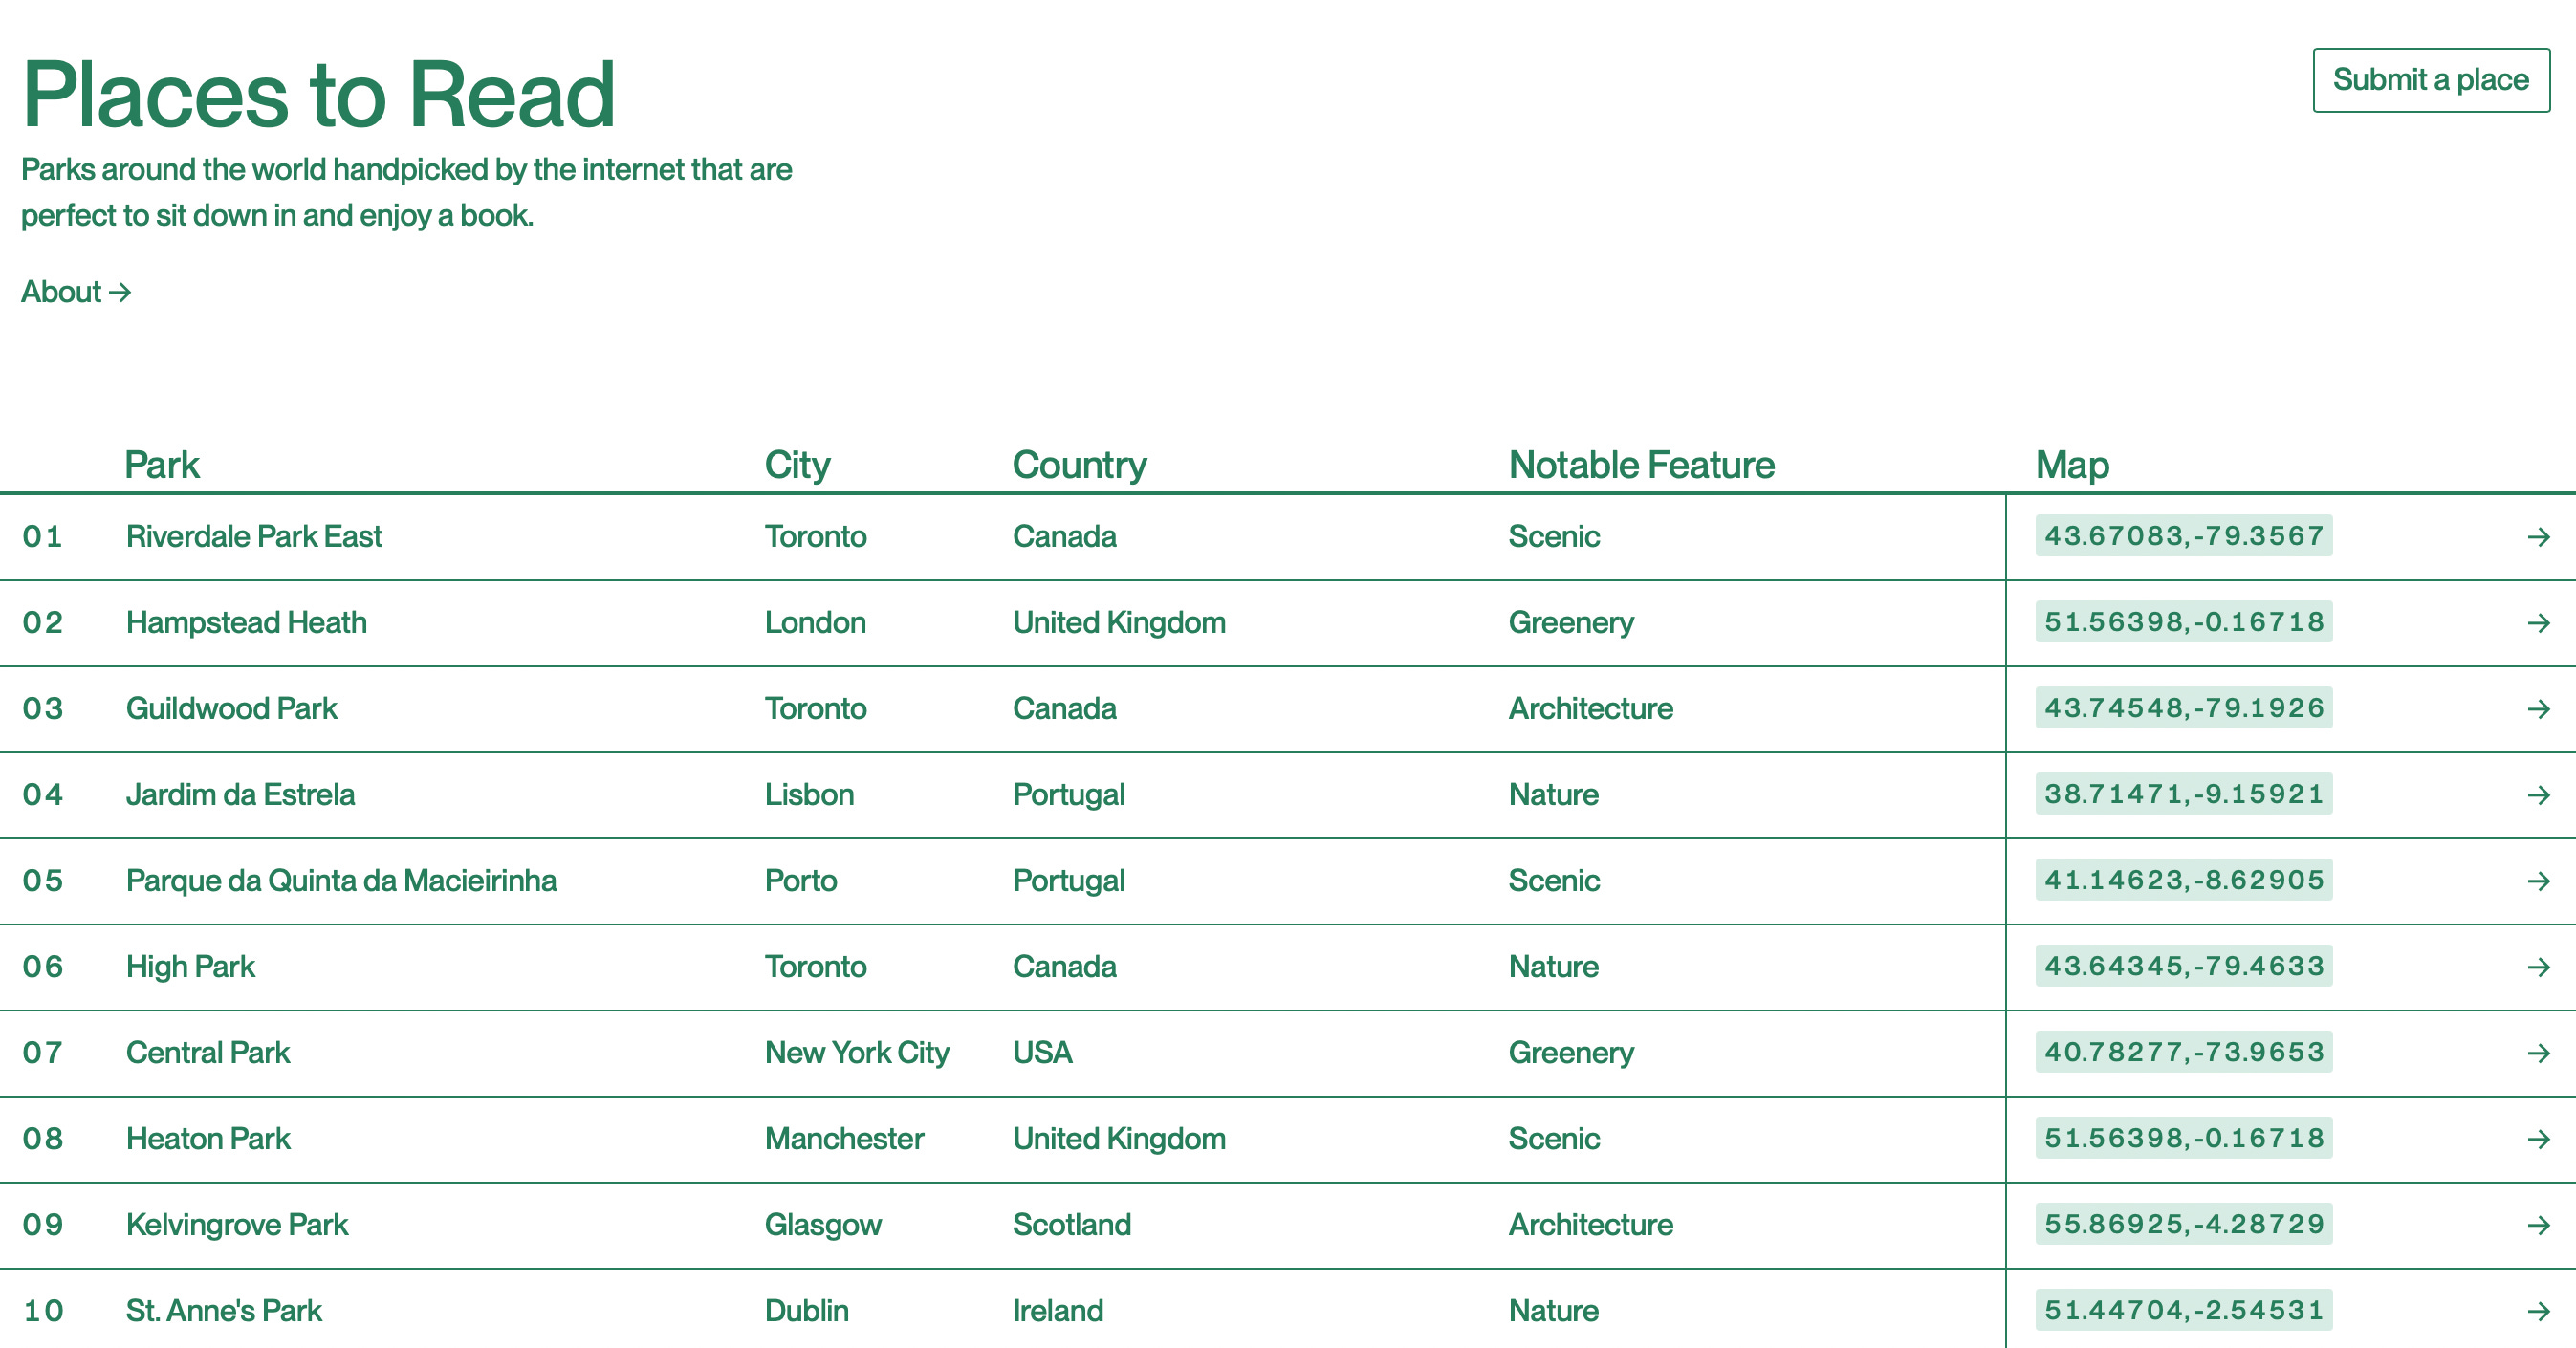2576x1348 pixels.
Task: Click Porto in the City column
Action: [x=801, y=881]
